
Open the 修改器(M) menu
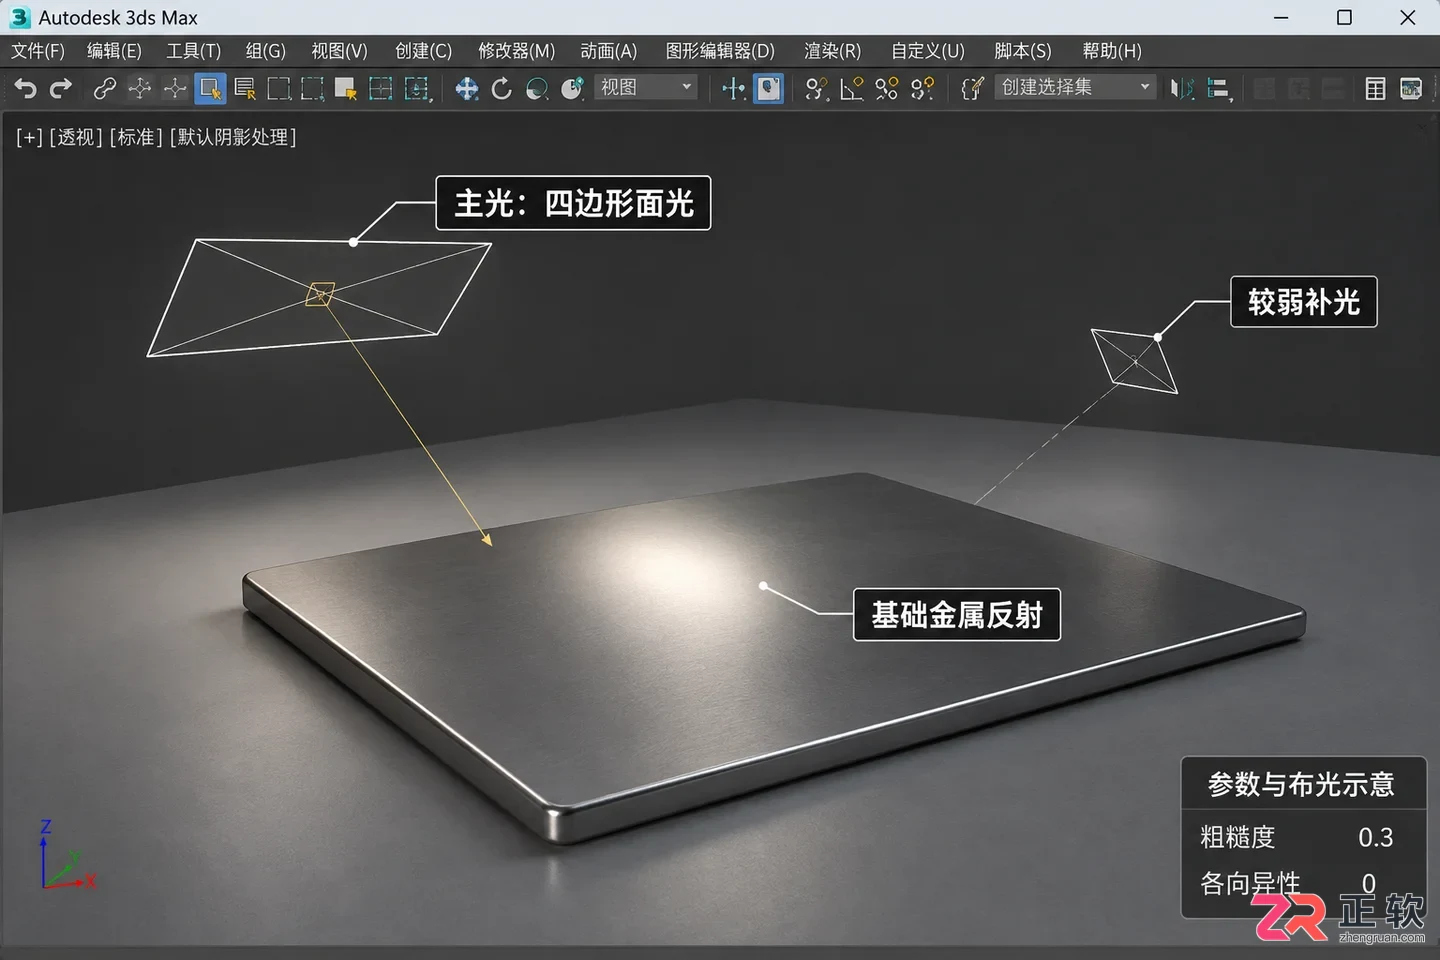[516, 51]
